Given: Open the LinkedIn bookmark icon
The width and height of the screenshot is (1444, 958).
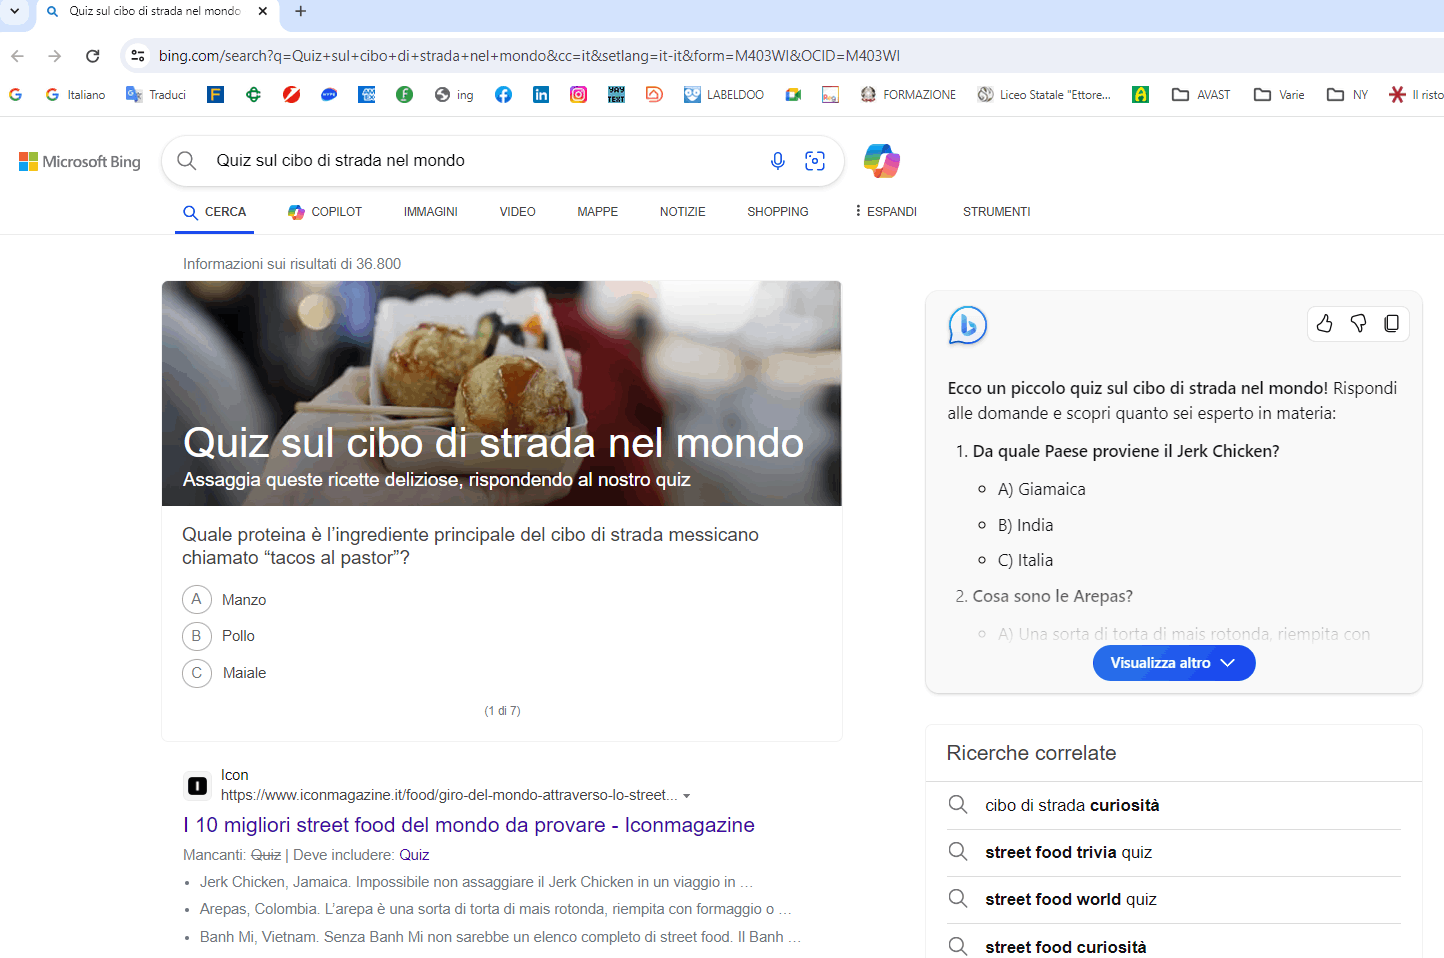Looking at the screenshot, I should click(541, 94).
